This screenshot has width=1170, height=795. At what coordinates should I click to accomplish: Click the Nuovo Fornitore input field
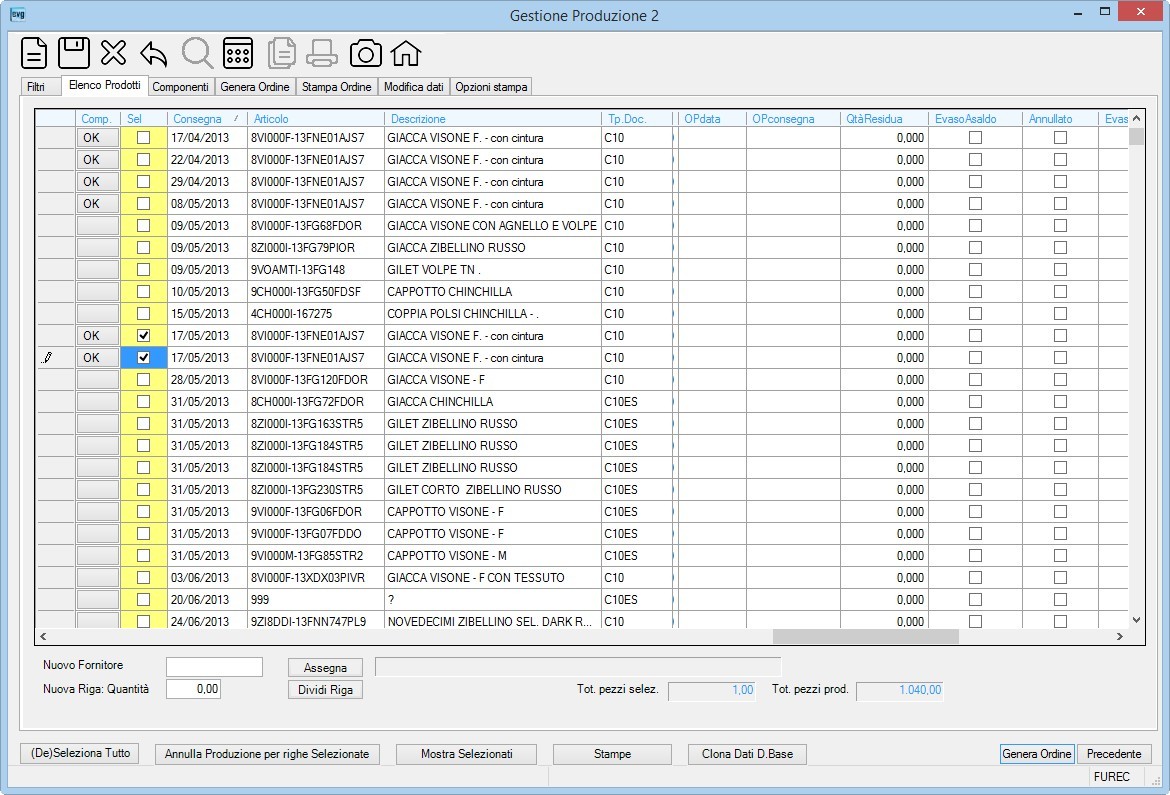point(214,667)
